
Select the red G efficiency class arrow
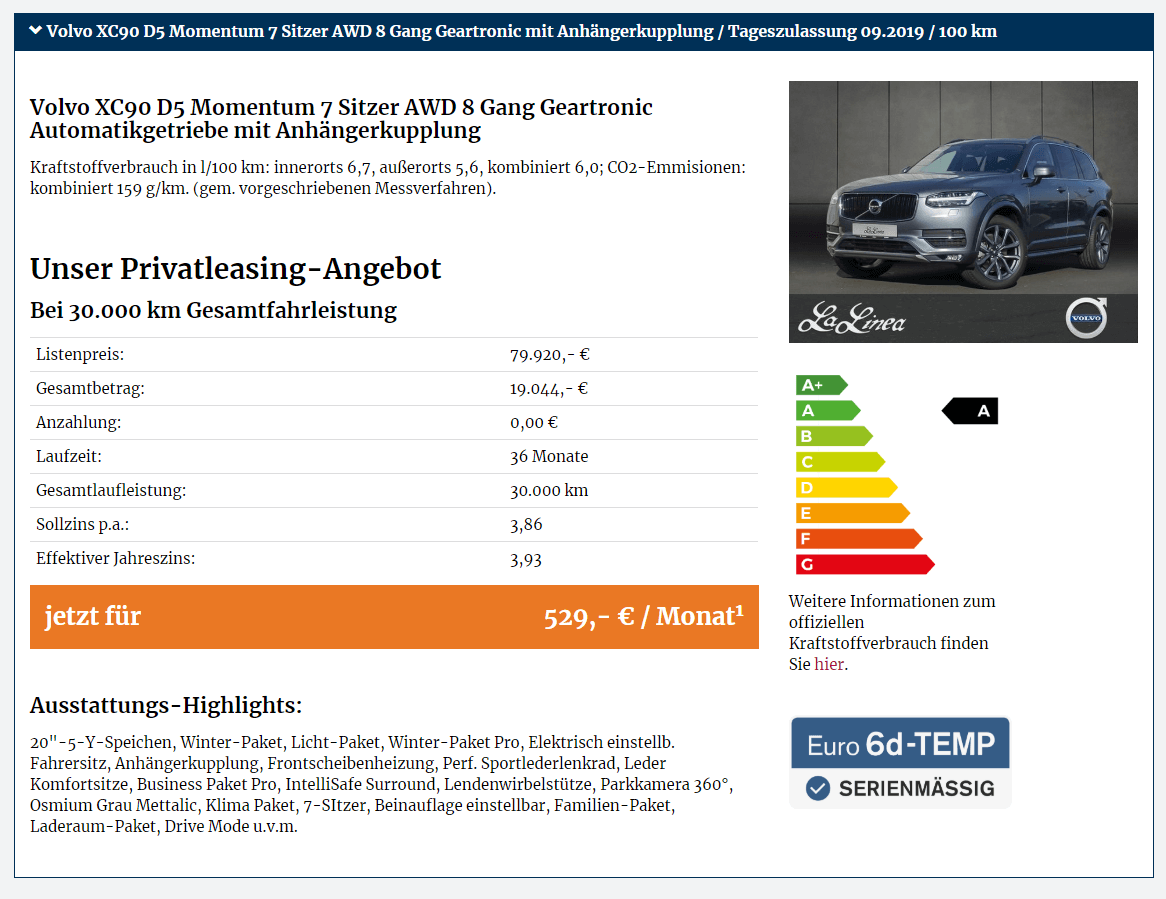[865, 564]
